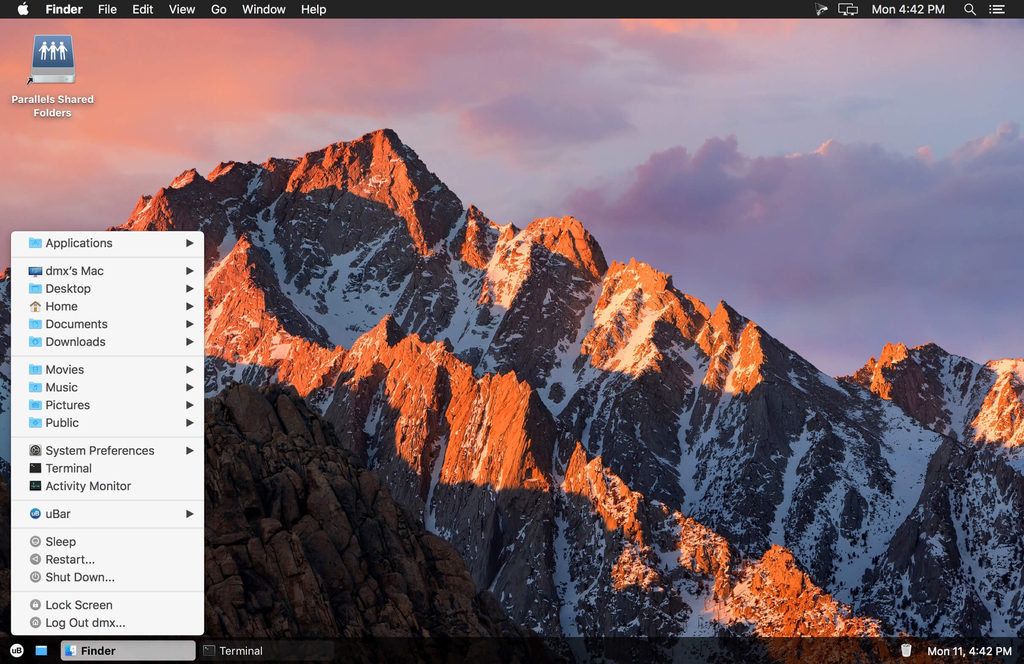Click the uBar menu button in taskbar

point(16,650)
